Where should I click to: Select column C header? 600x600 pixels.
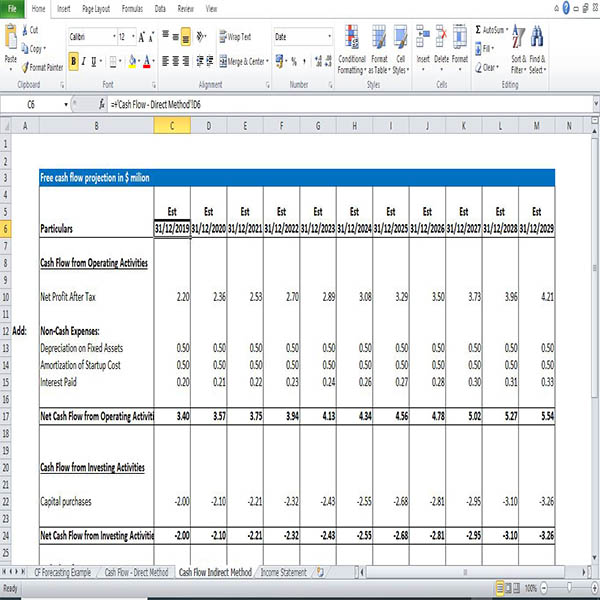[172, 126]
